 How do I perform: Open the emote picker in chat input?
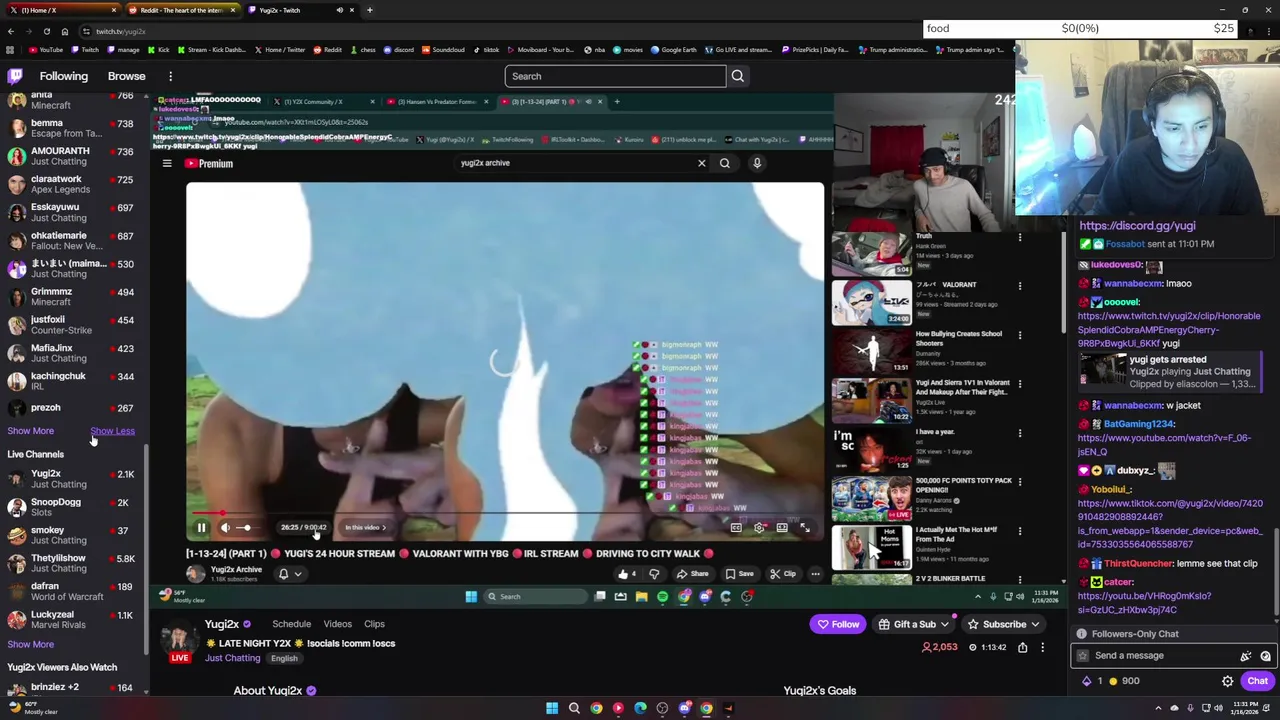(x=1265, y=656)
